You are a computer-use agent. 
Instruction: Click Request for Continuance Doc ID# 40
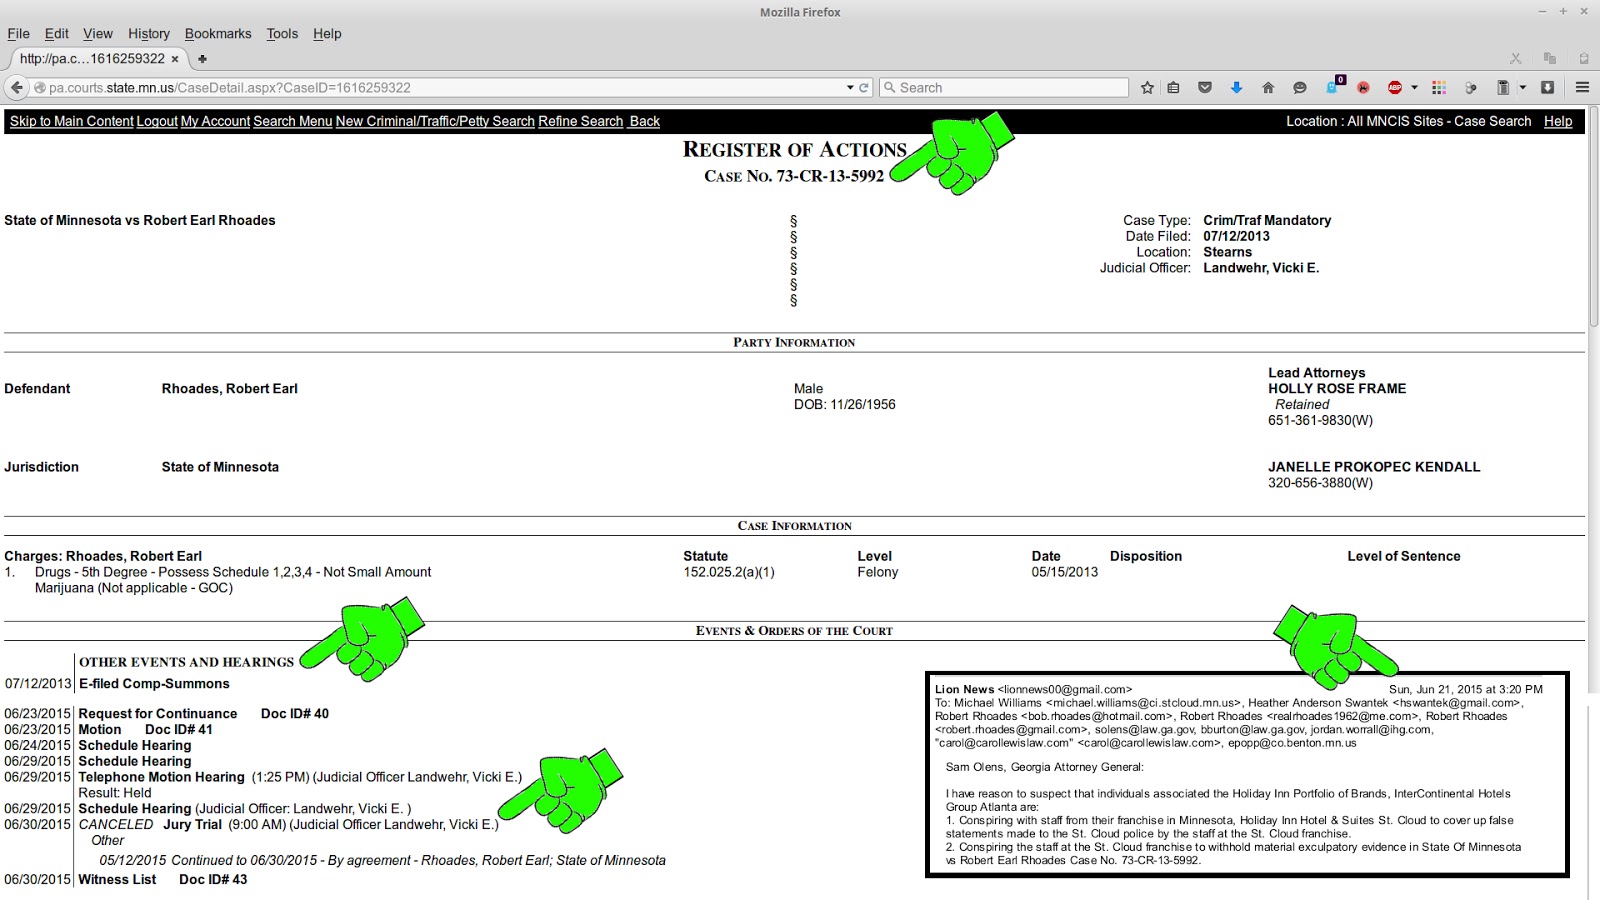coord(204,714)
